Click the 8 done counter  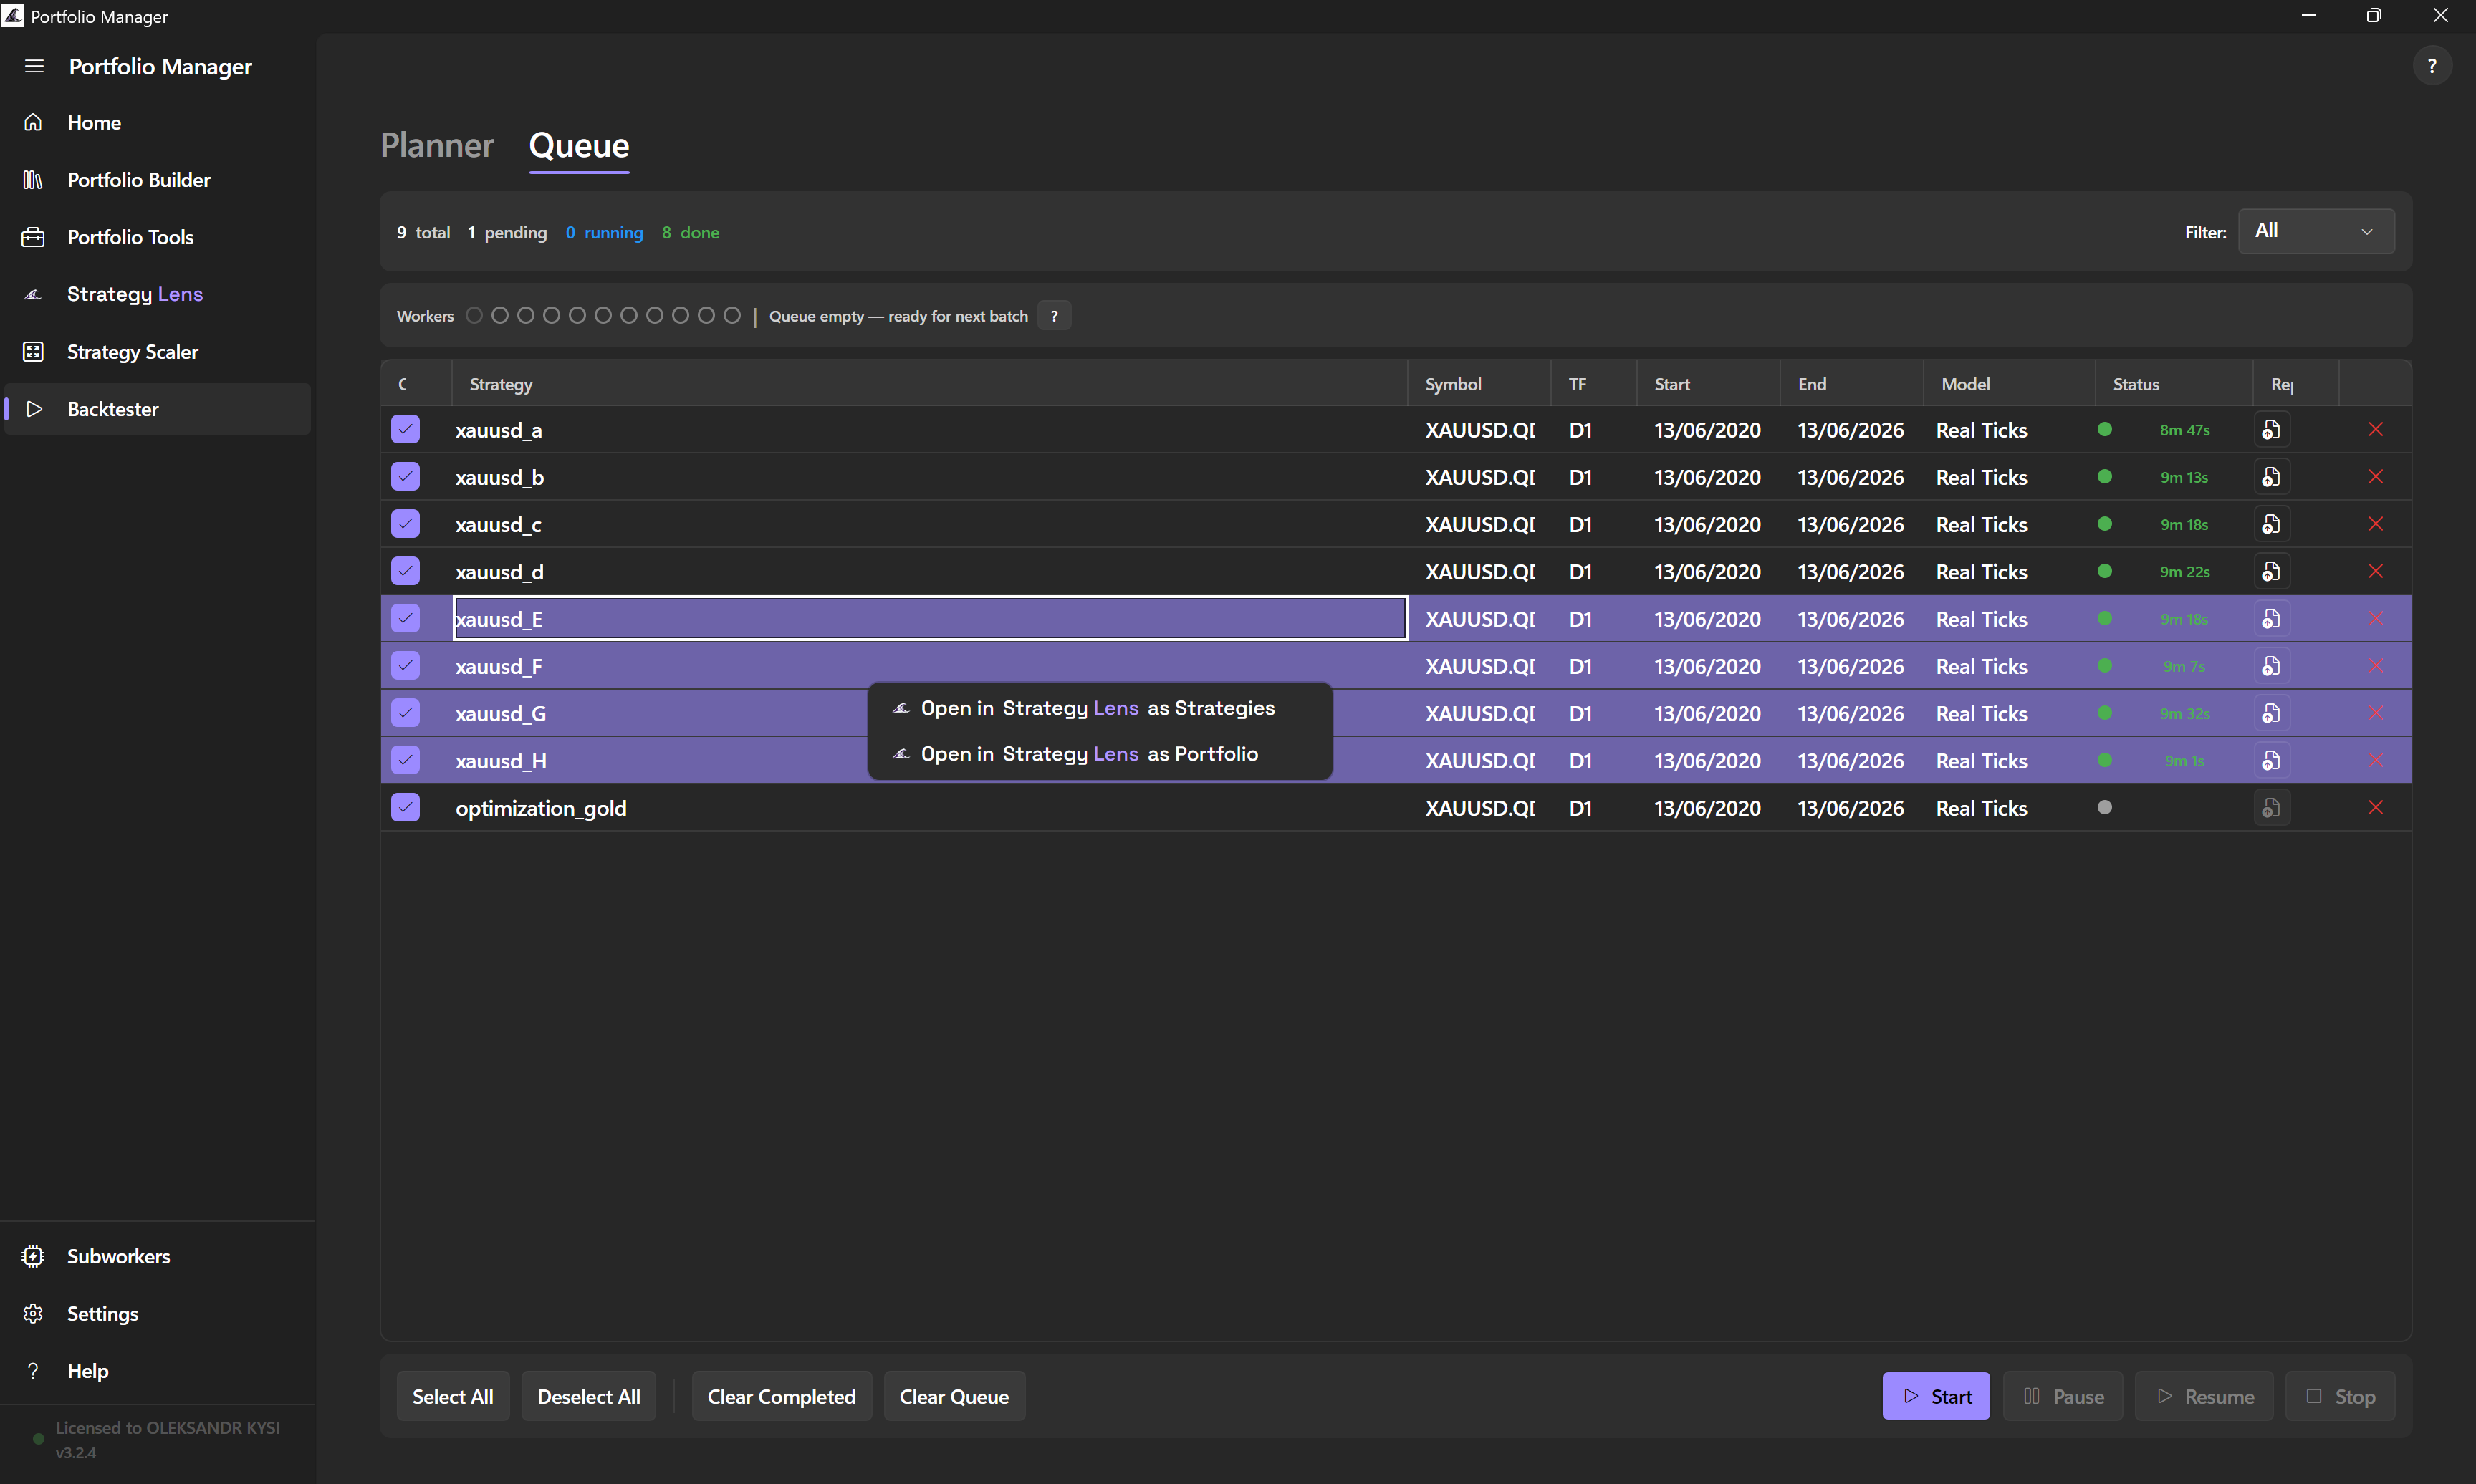(690, 232)
